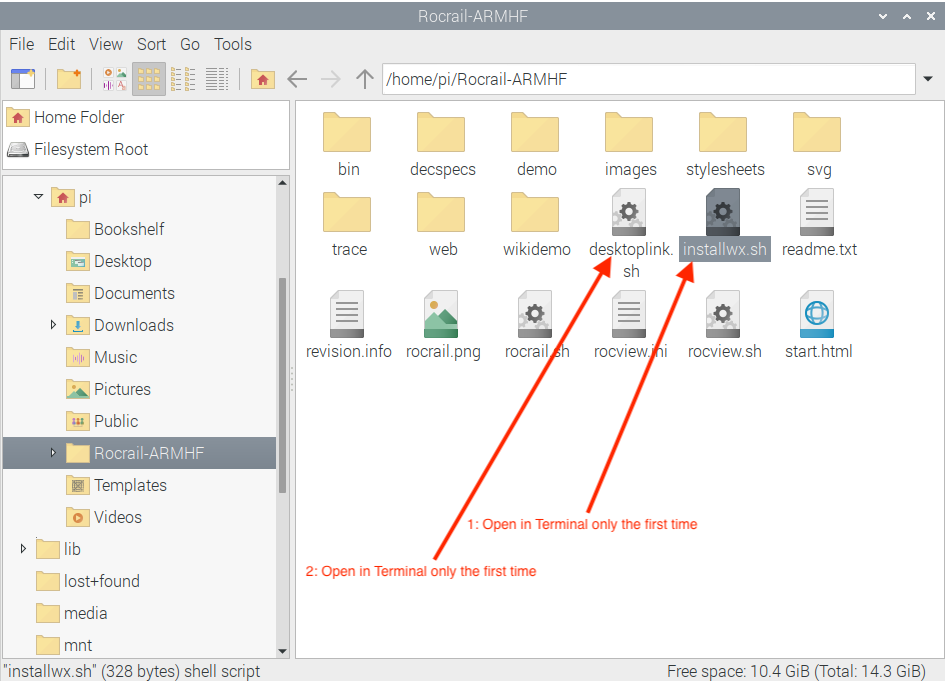This screenshot has height=683, width=945.
Task: Open the Sort menu
Action: click(x=152, y=44)
